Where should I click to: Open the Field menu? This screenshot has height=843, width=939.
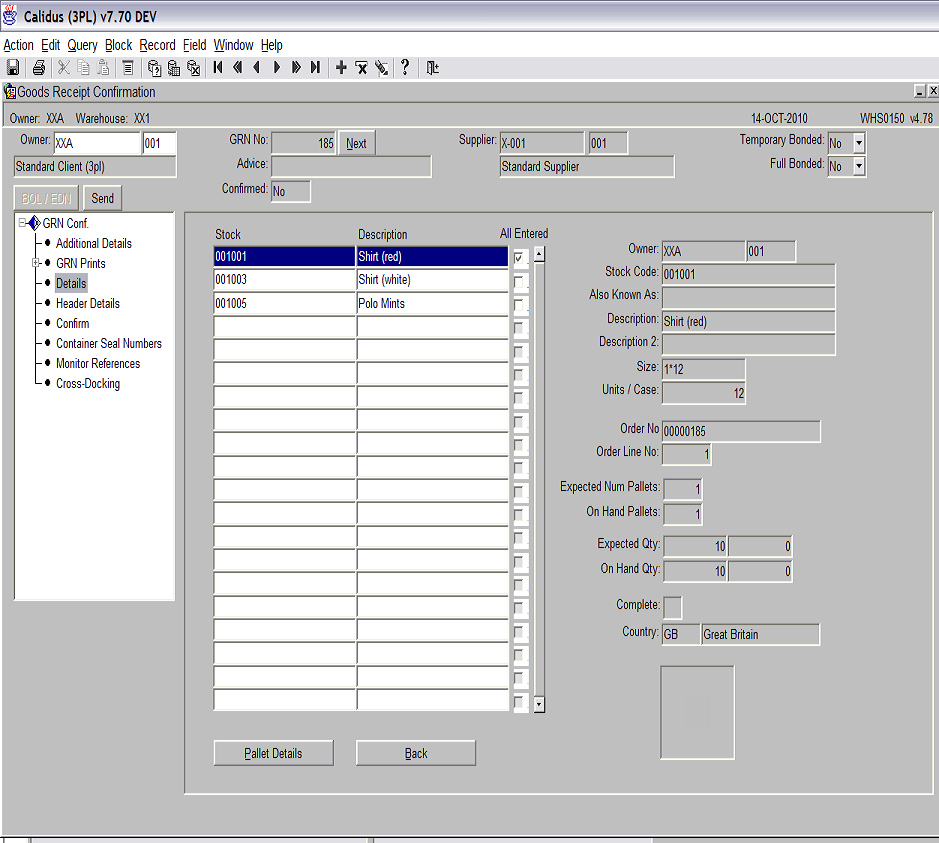click(x=195, y=45)
